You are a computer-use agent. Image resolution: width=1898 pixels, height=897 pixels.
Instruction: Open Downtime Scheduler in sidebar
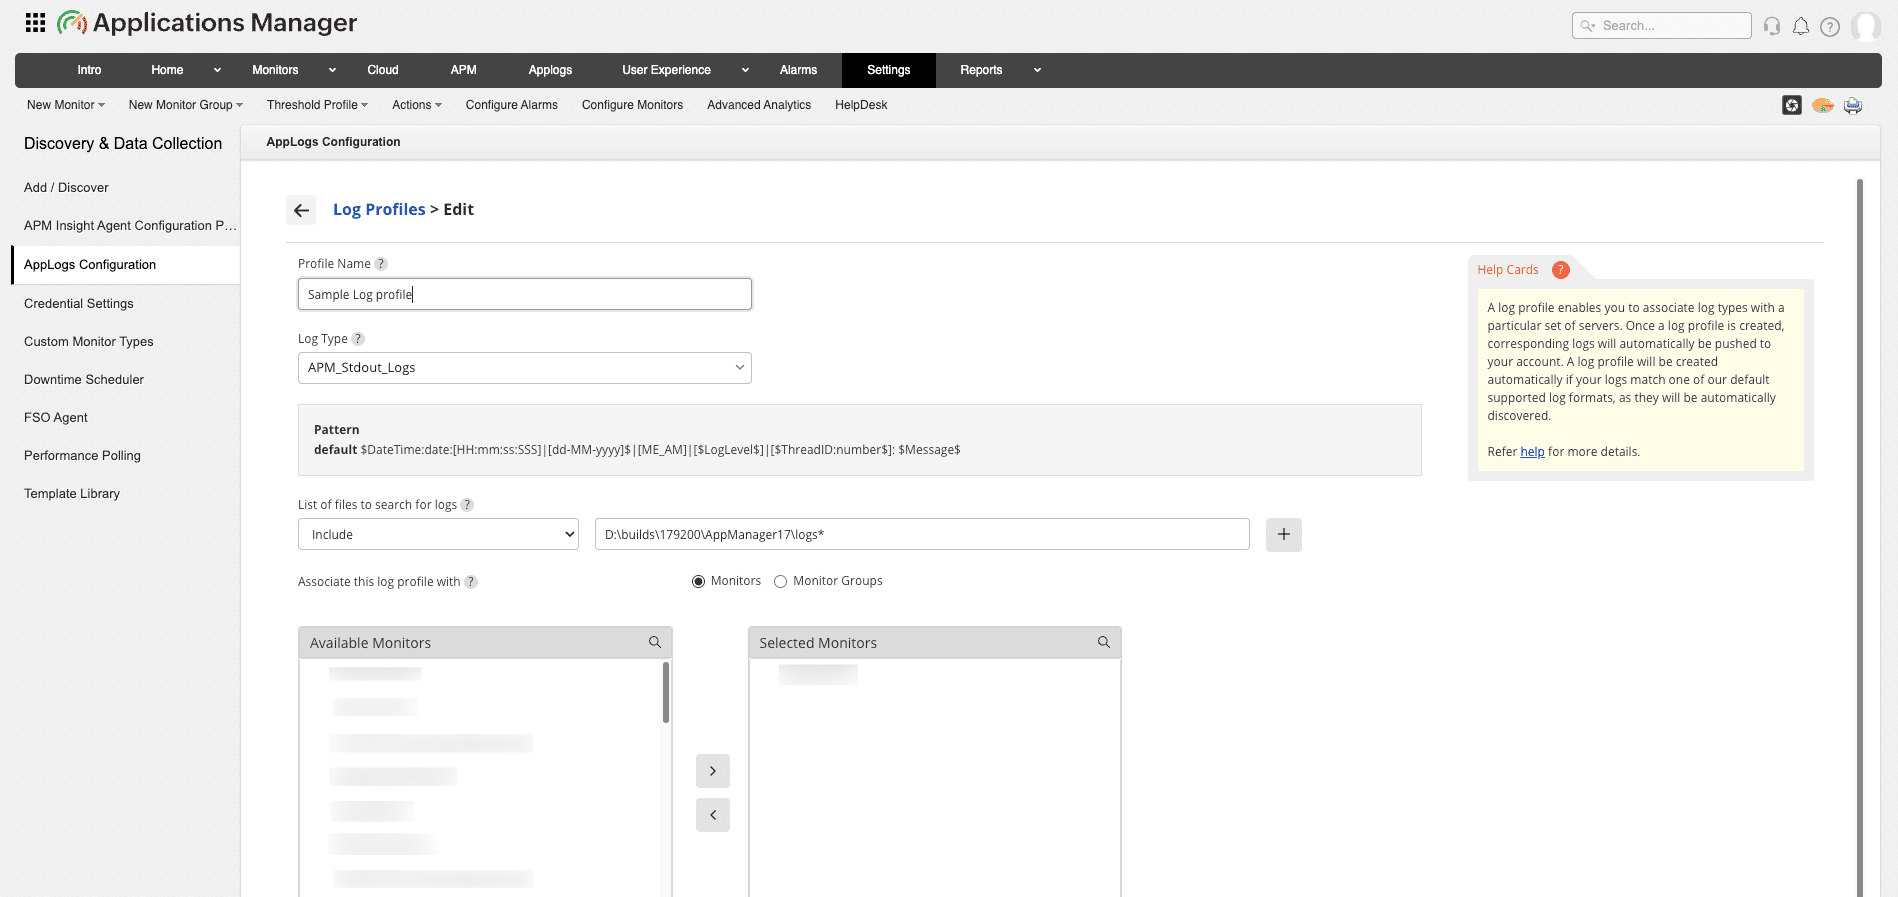84,380
